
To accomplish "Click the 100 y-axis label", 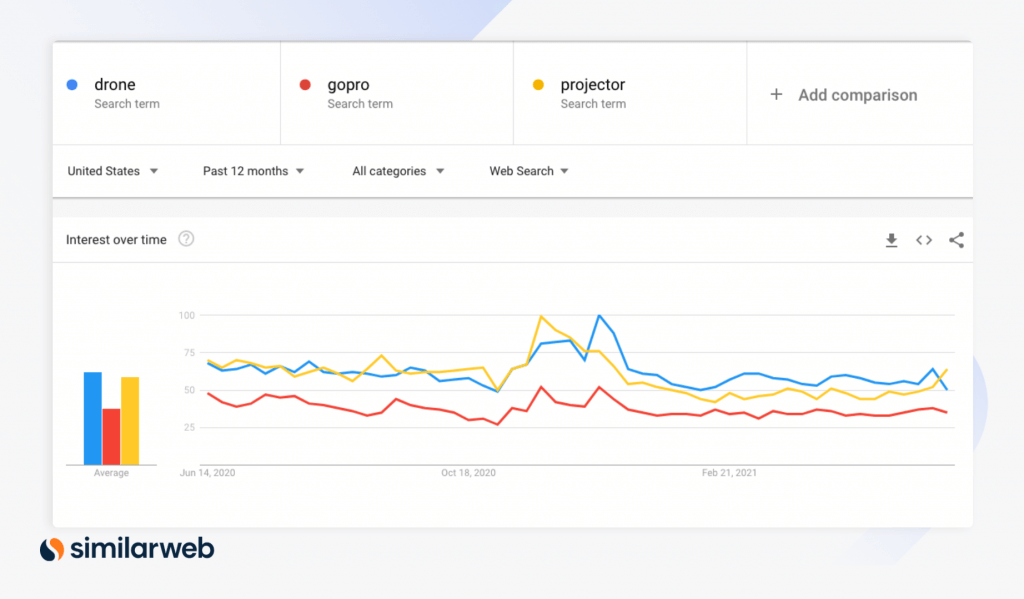I will pos(187,316).
